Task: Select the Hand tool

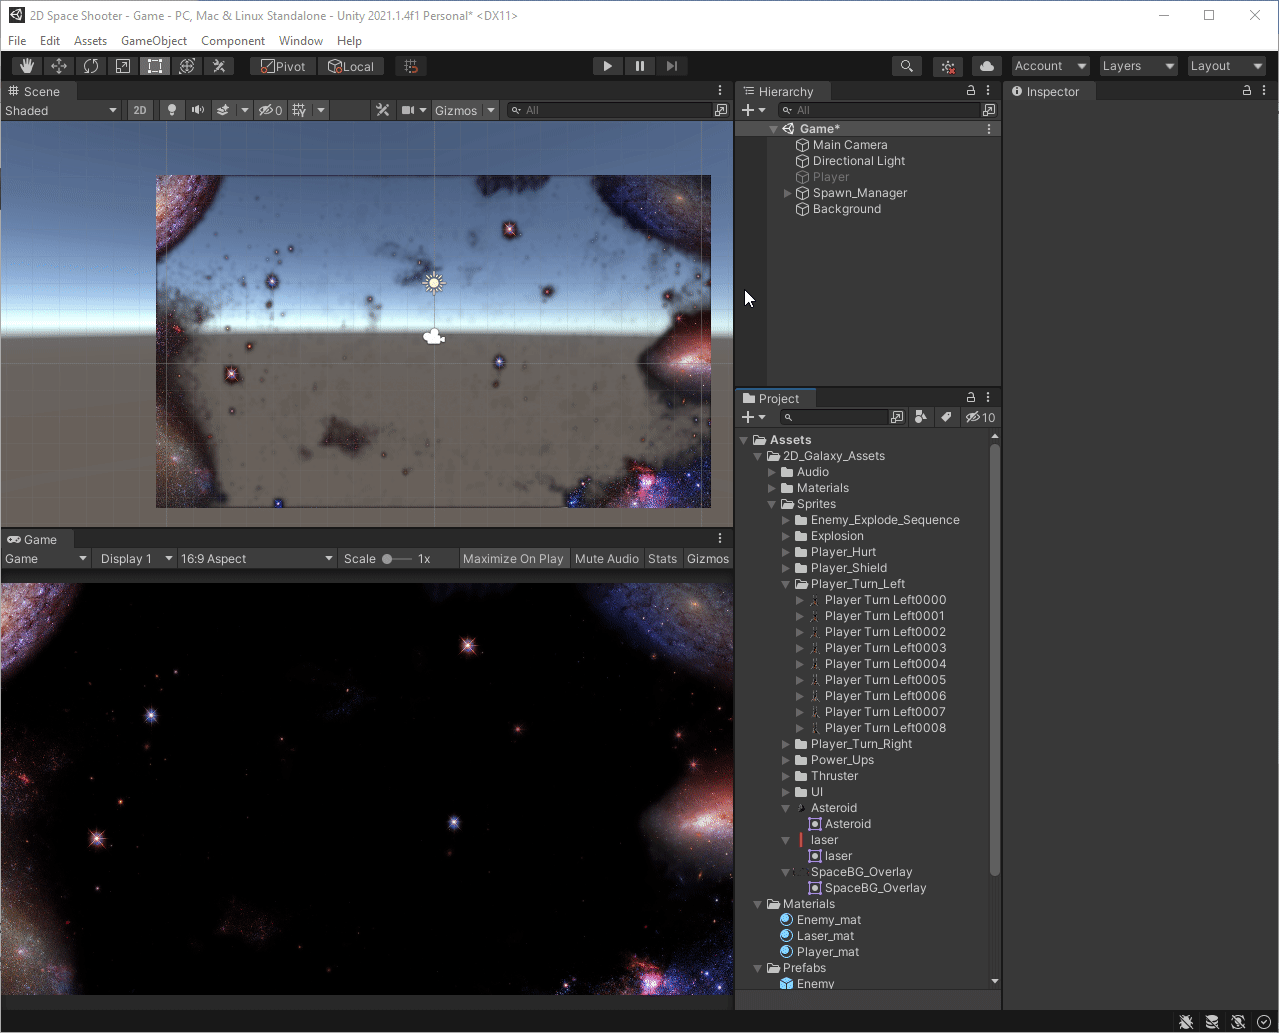Action: coord(27,66)
